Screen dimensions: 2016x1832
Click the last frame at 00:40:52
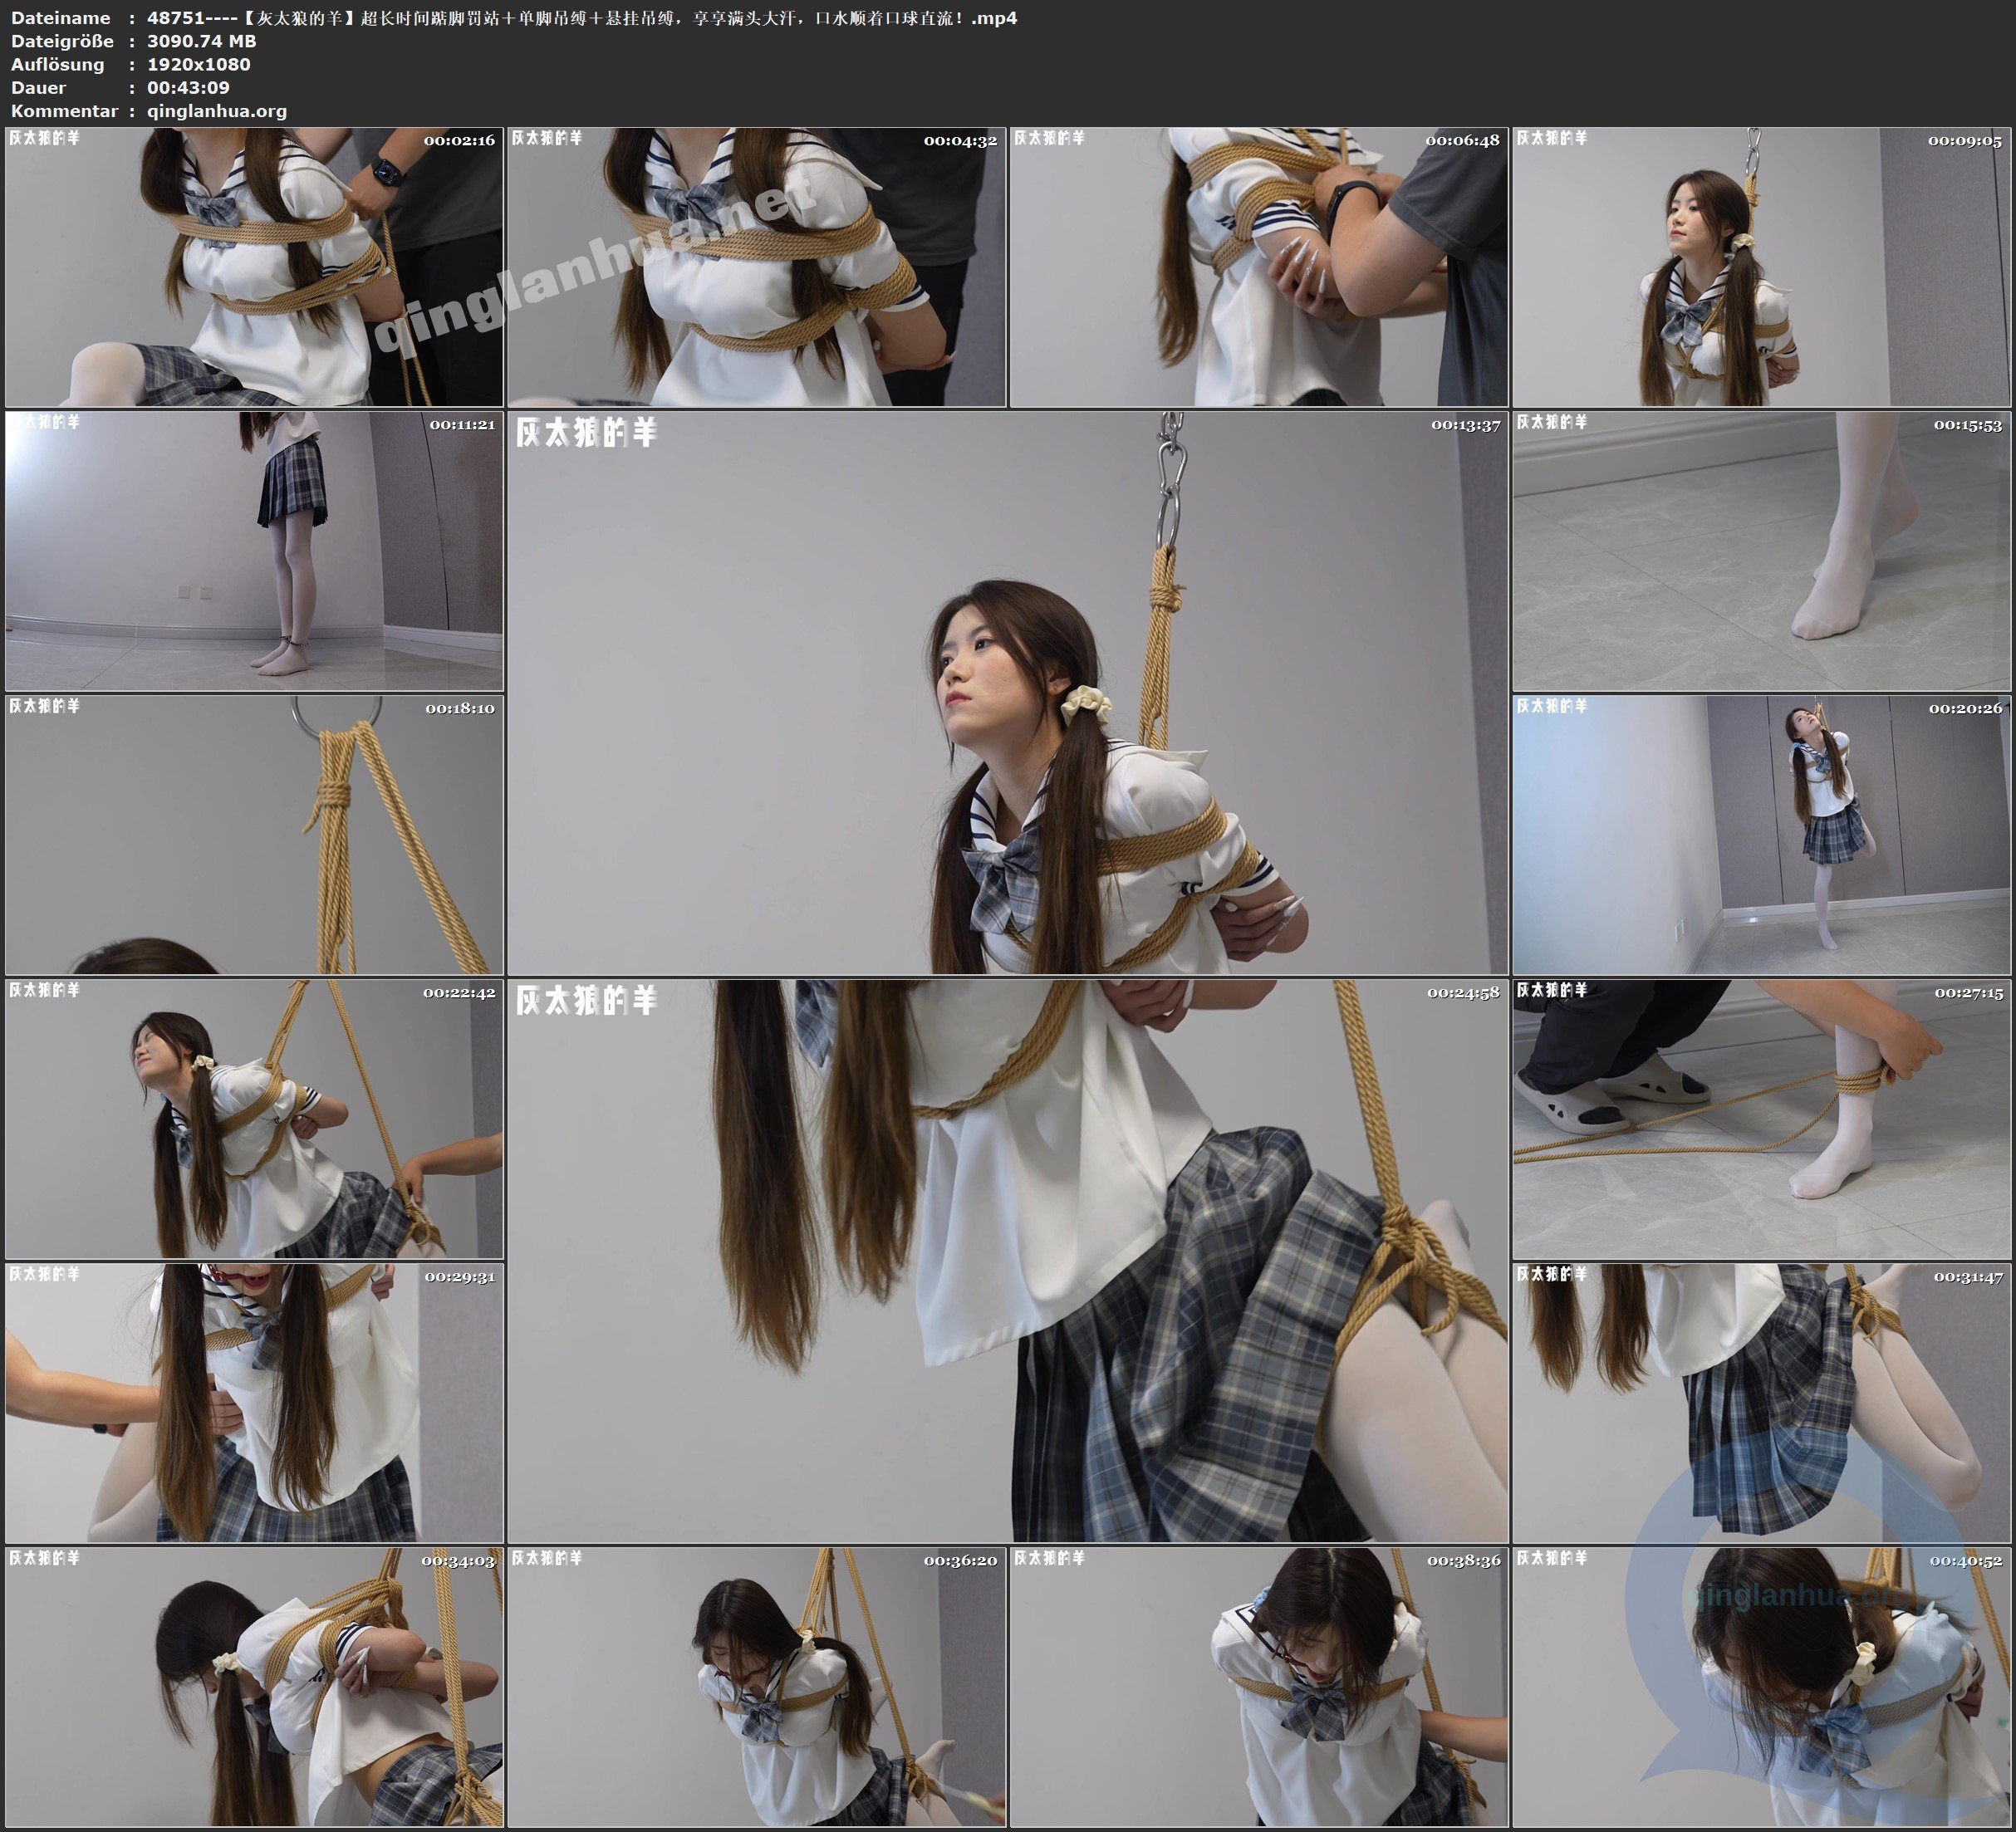[x=1761, y=1687]
